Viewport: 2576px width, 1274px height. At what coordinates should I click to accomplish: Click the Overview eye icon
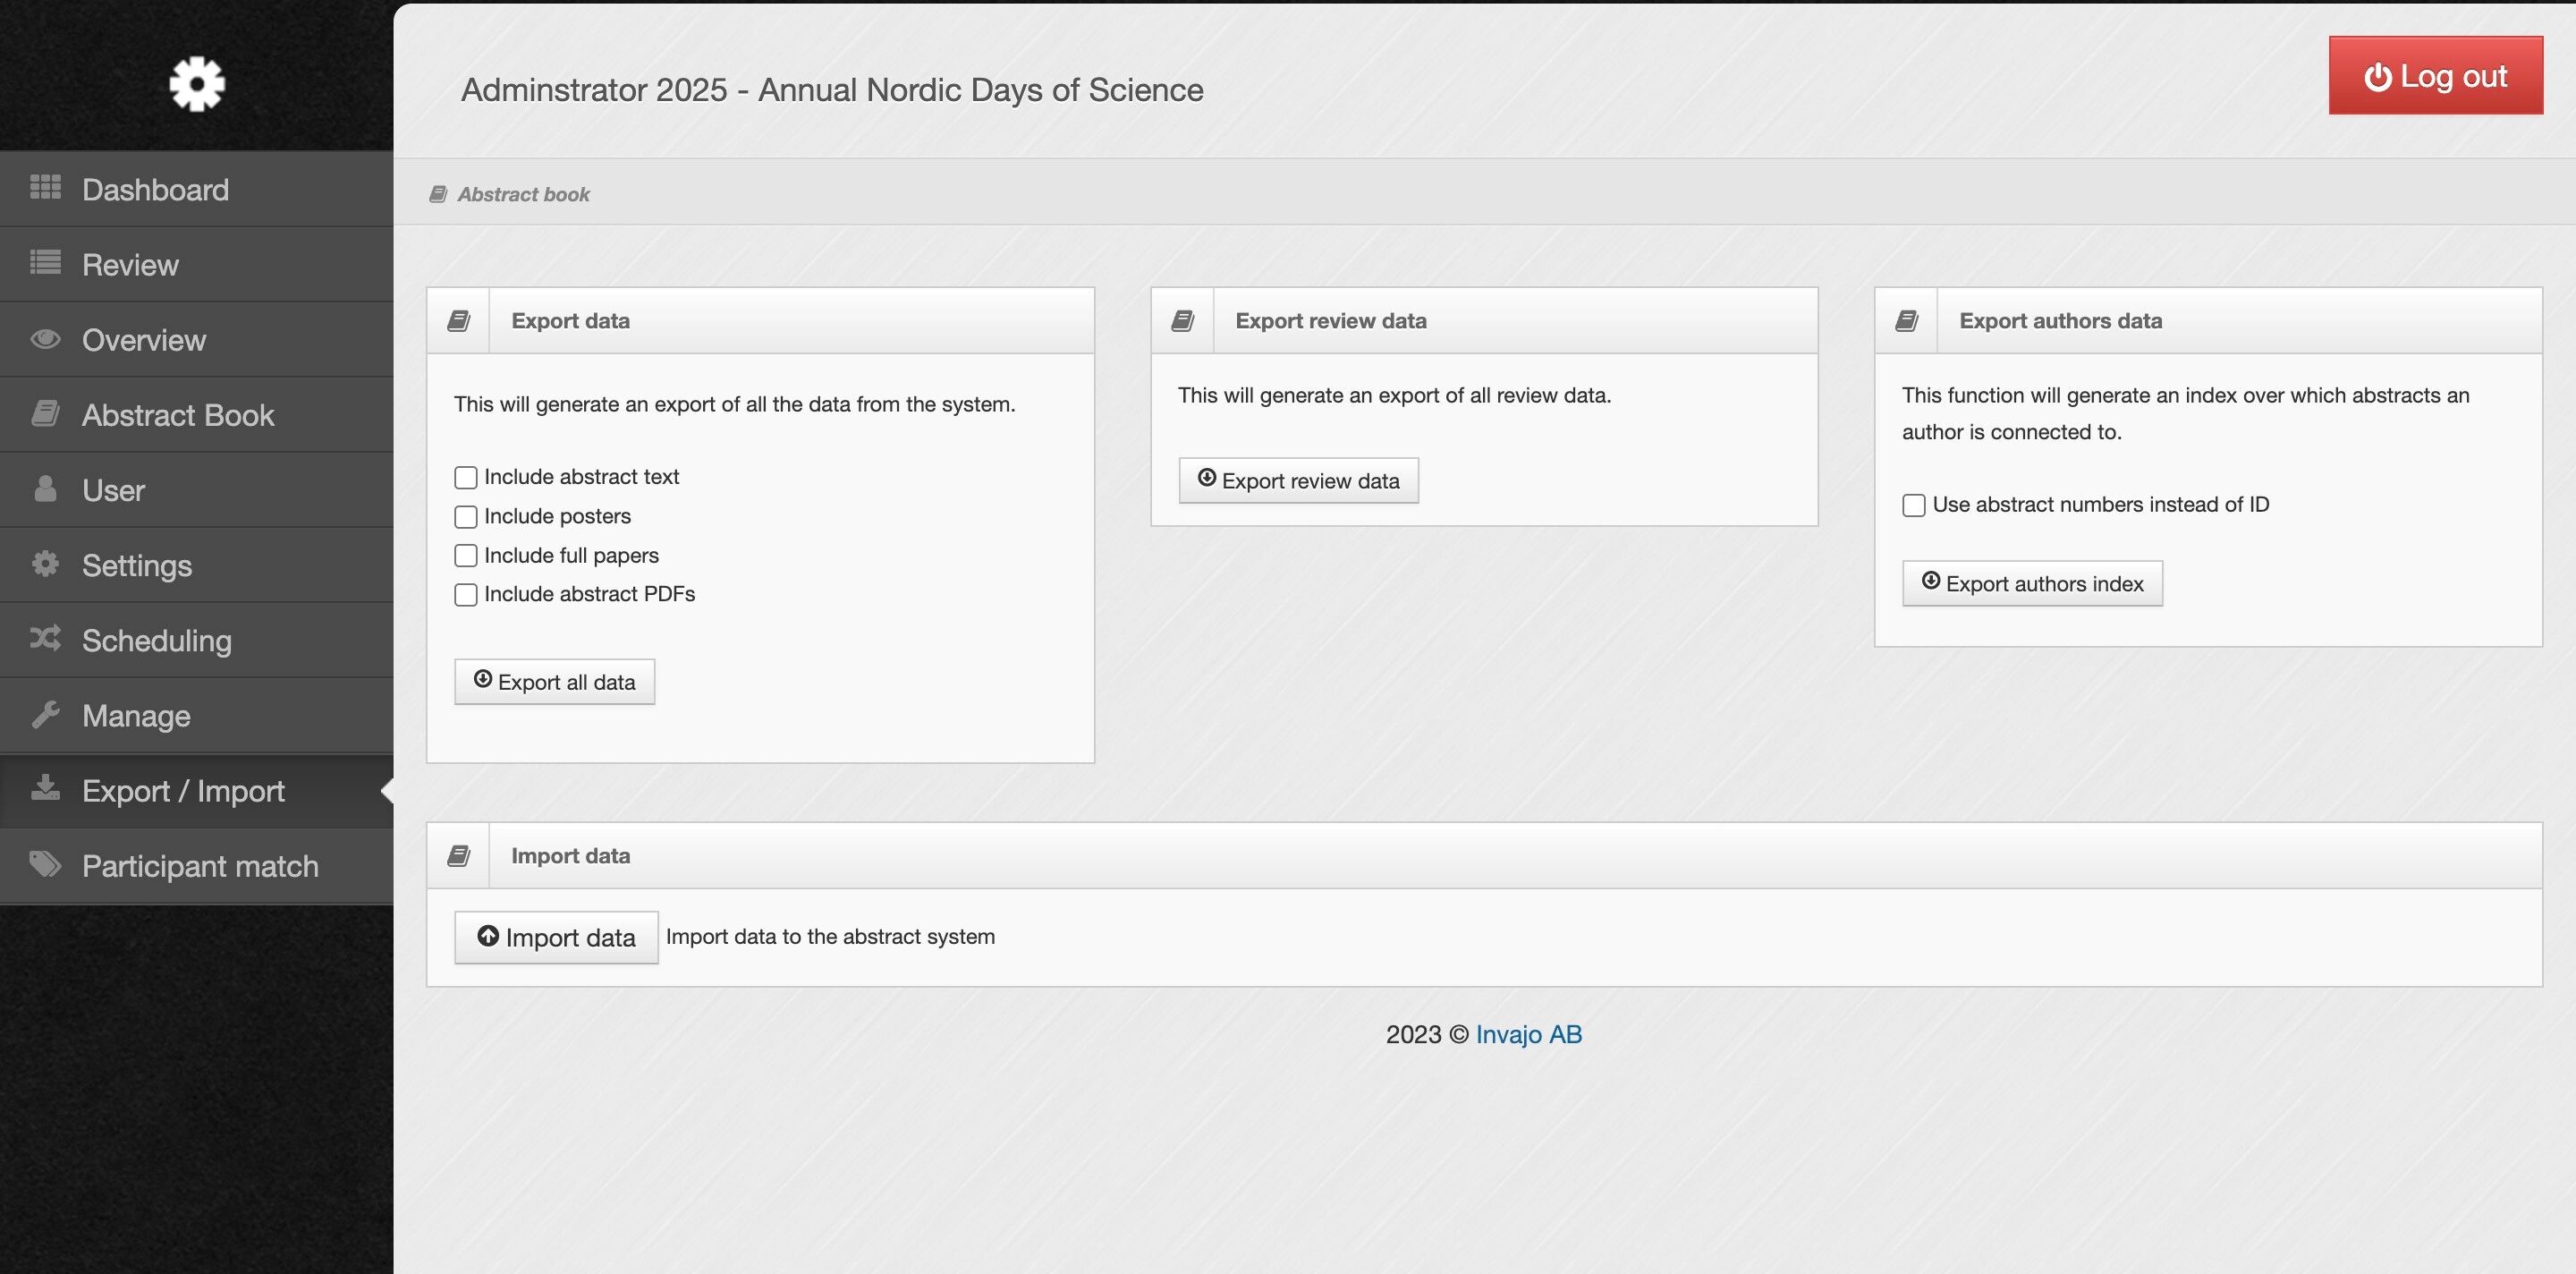click(x=45, y=339)
